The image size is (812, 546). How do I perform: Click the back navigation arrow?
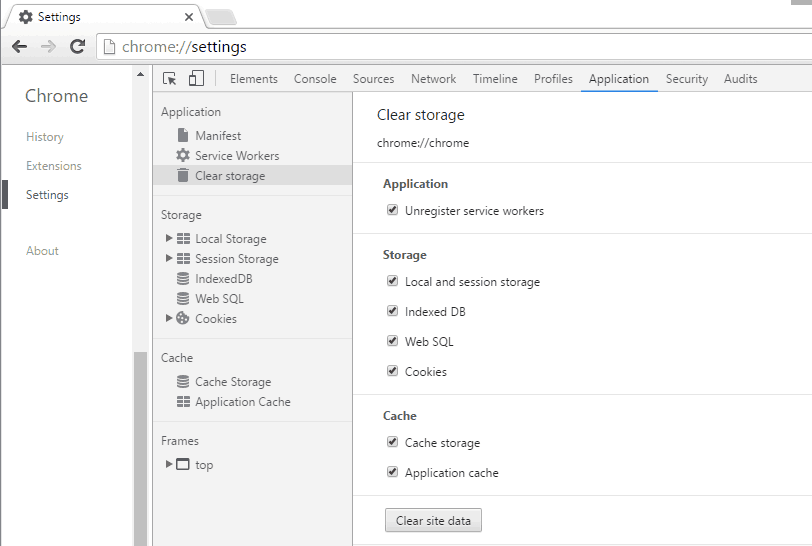point(19,47)
